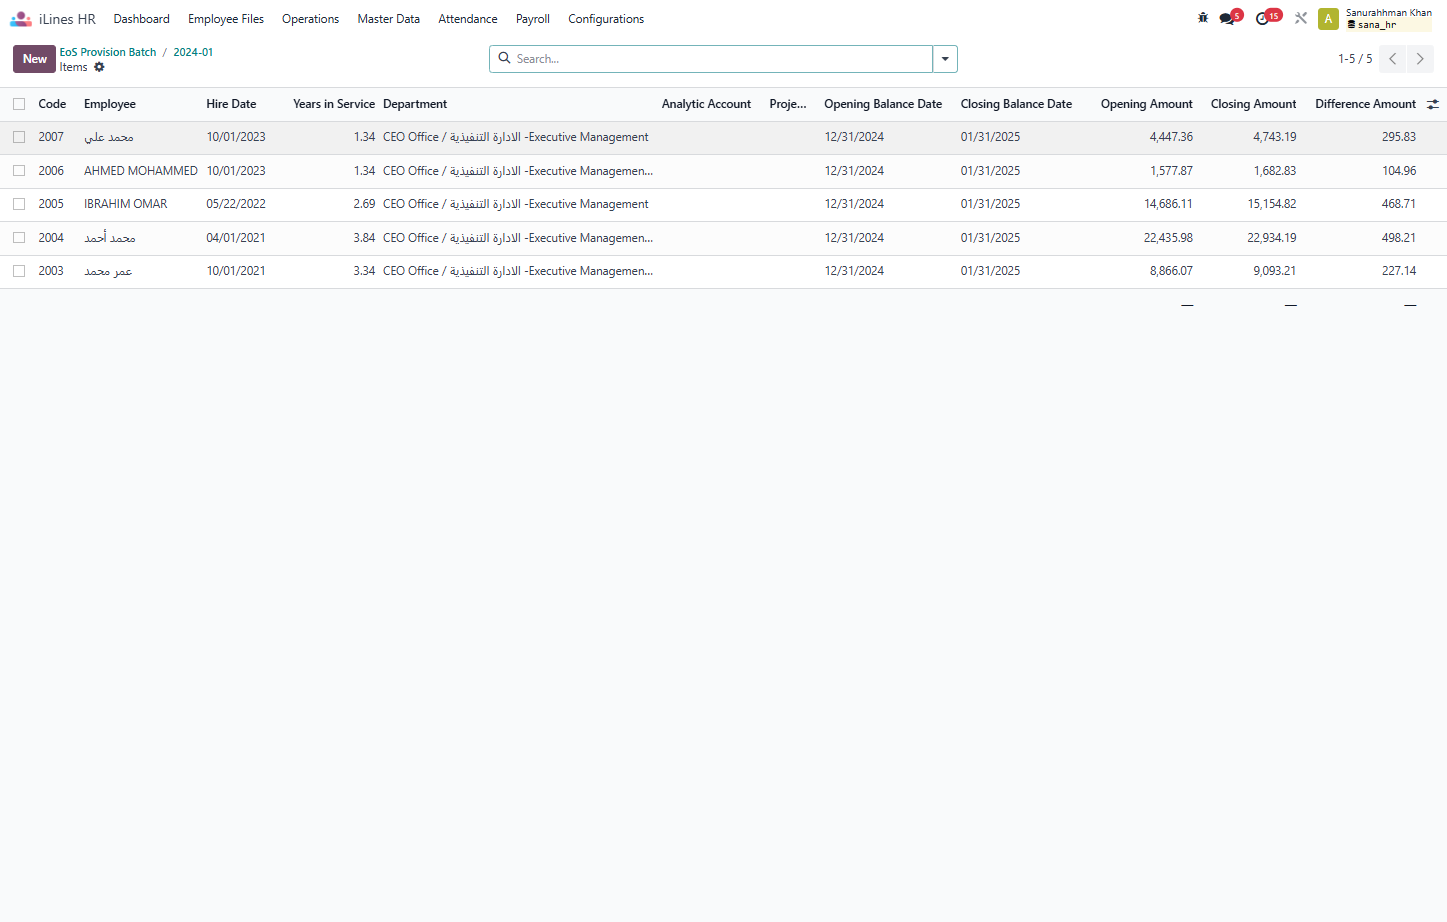
Task: Open the Items gear actions menu
Action: click(x=99, y=67)
